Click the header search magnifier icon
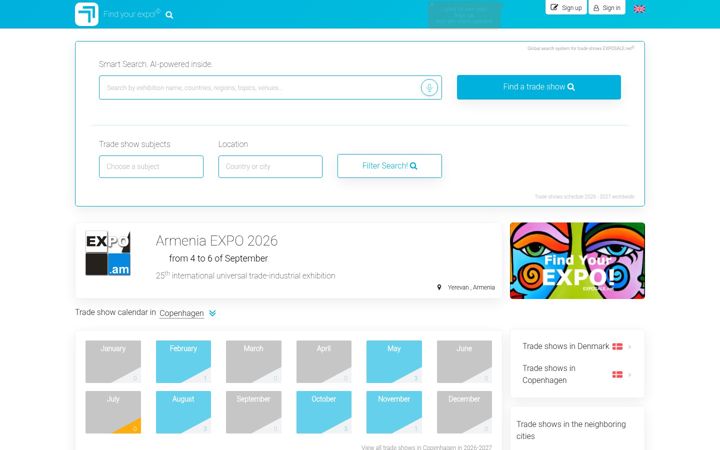The height and width of the screenshot is (450, 720). tap(169, 15)
